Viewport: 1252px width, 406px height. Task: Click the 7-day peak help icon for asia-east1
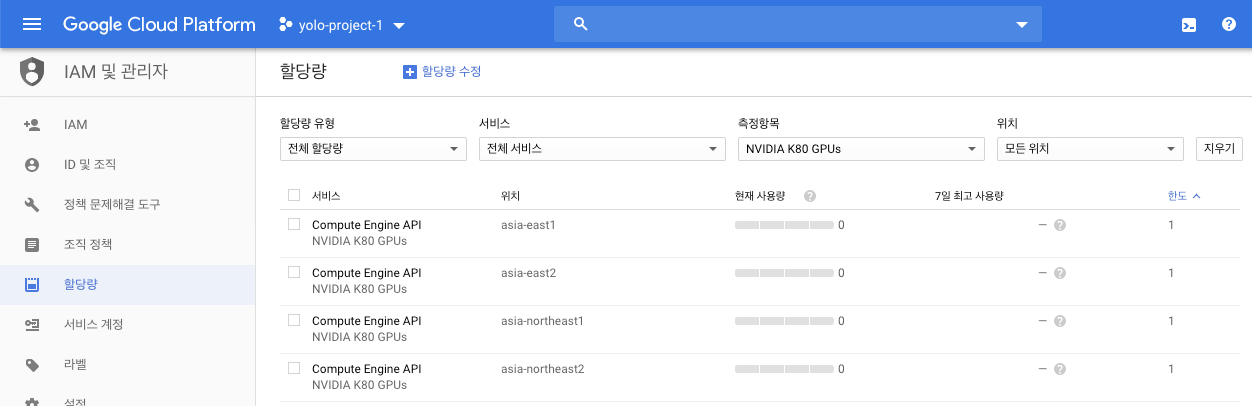click(1060, 225)
